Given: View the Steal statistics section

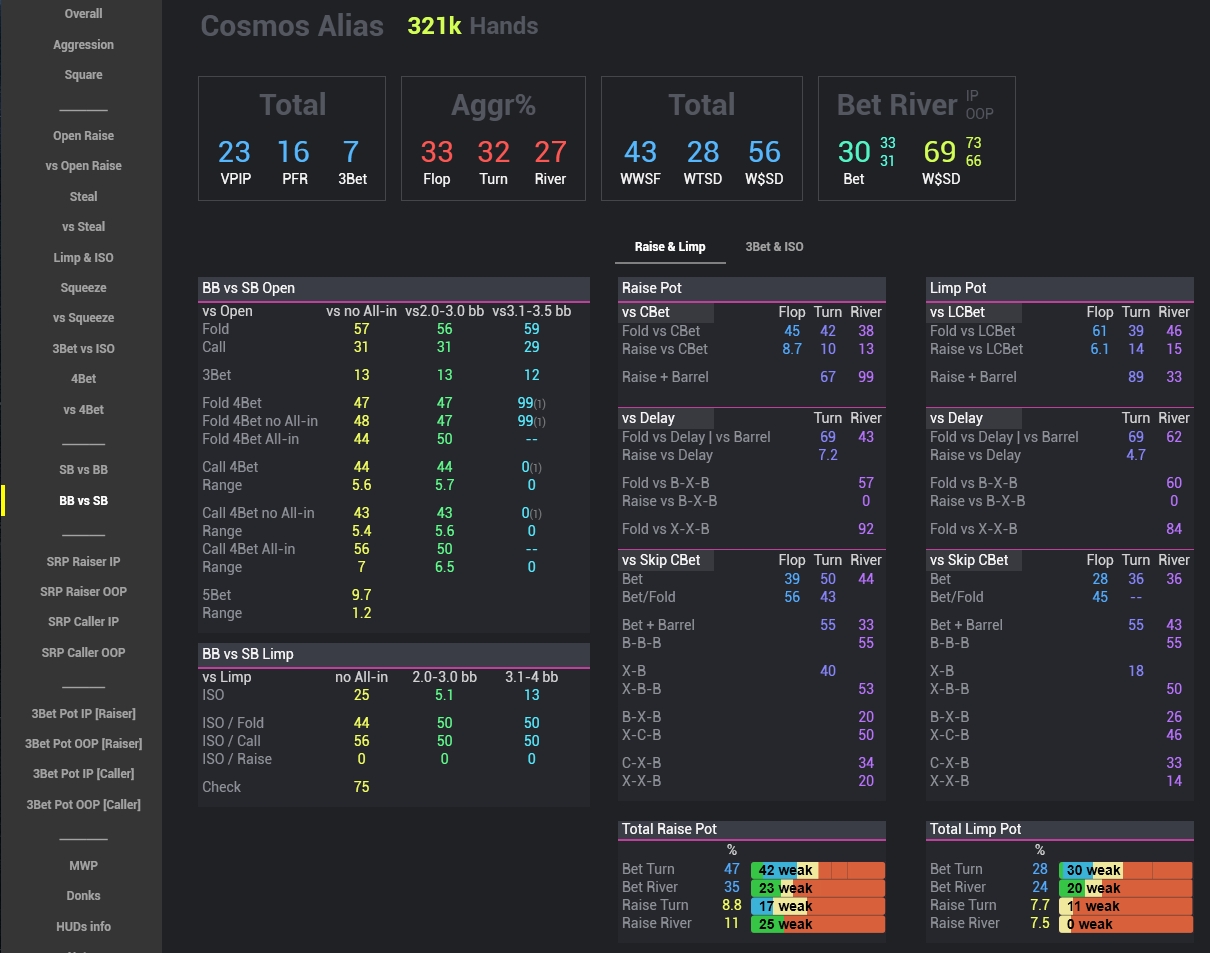Looking at the screenshot, I should click(83, 196).
